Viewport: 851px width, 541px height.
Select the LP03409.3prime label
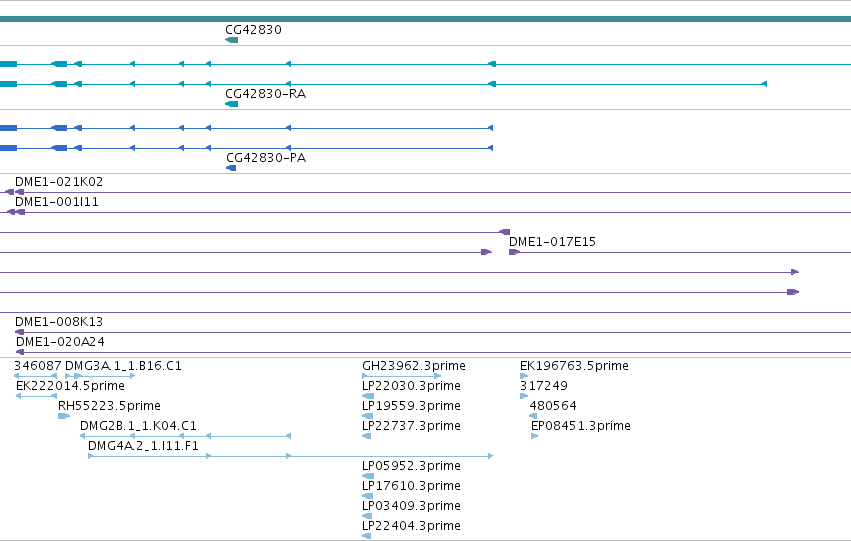pyautogui.click(x=411, y=506)
